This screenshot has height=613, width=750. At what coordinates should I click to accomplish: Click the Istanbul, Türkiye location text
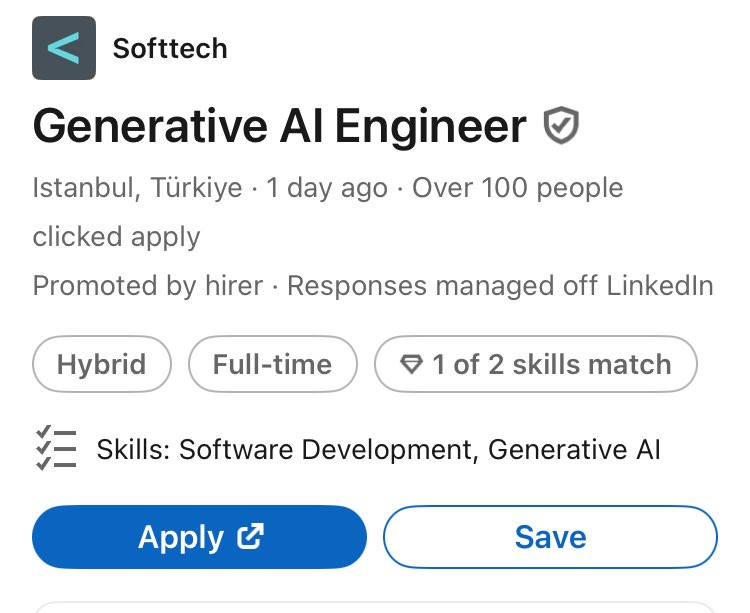137,188
